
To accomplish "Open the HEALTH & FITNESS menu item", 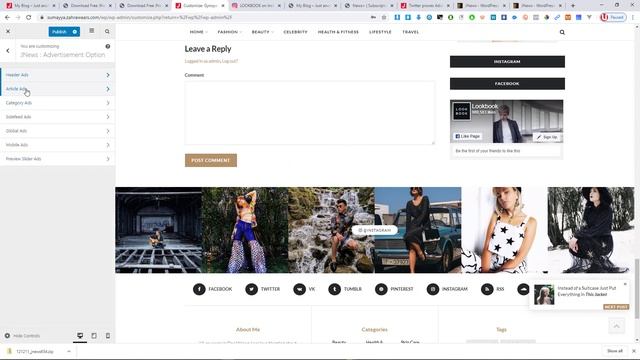I will [338, 32].
